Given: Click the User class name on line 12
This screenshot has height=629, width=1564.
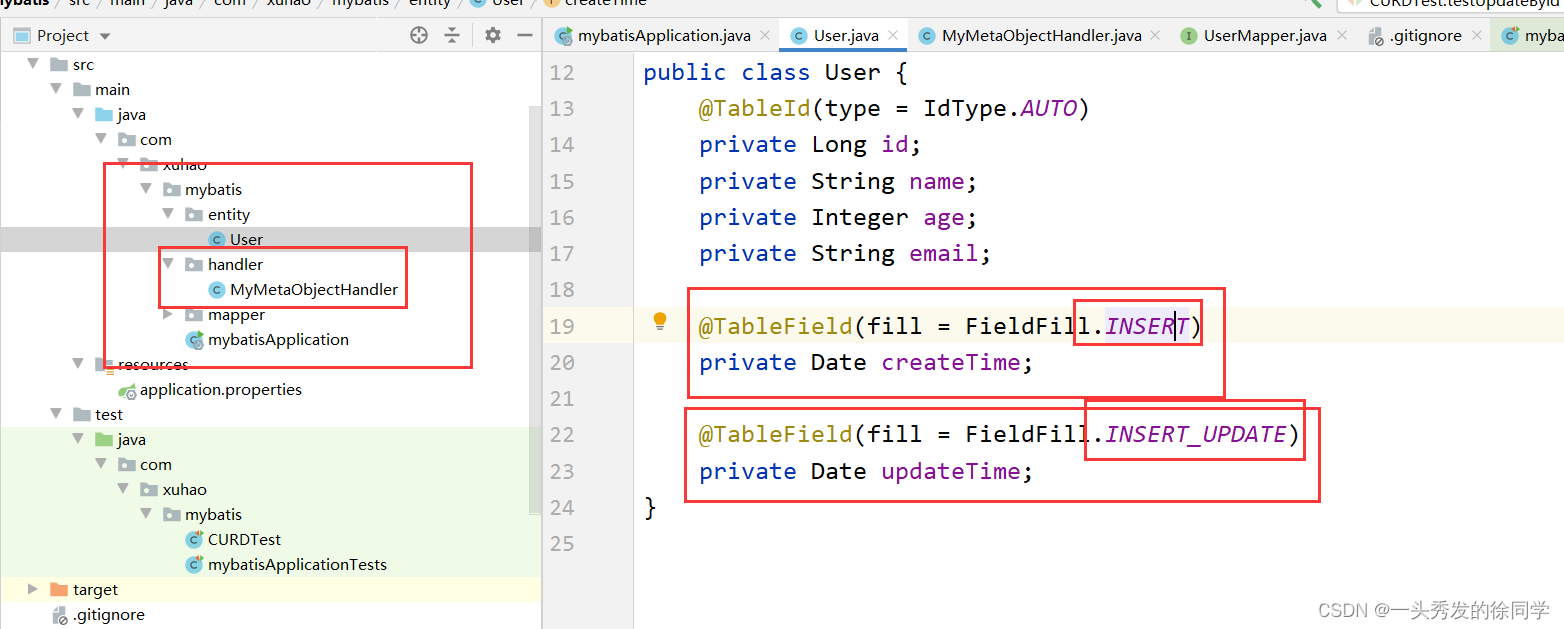Looking at the screenshot, I should tap(852, 72).
